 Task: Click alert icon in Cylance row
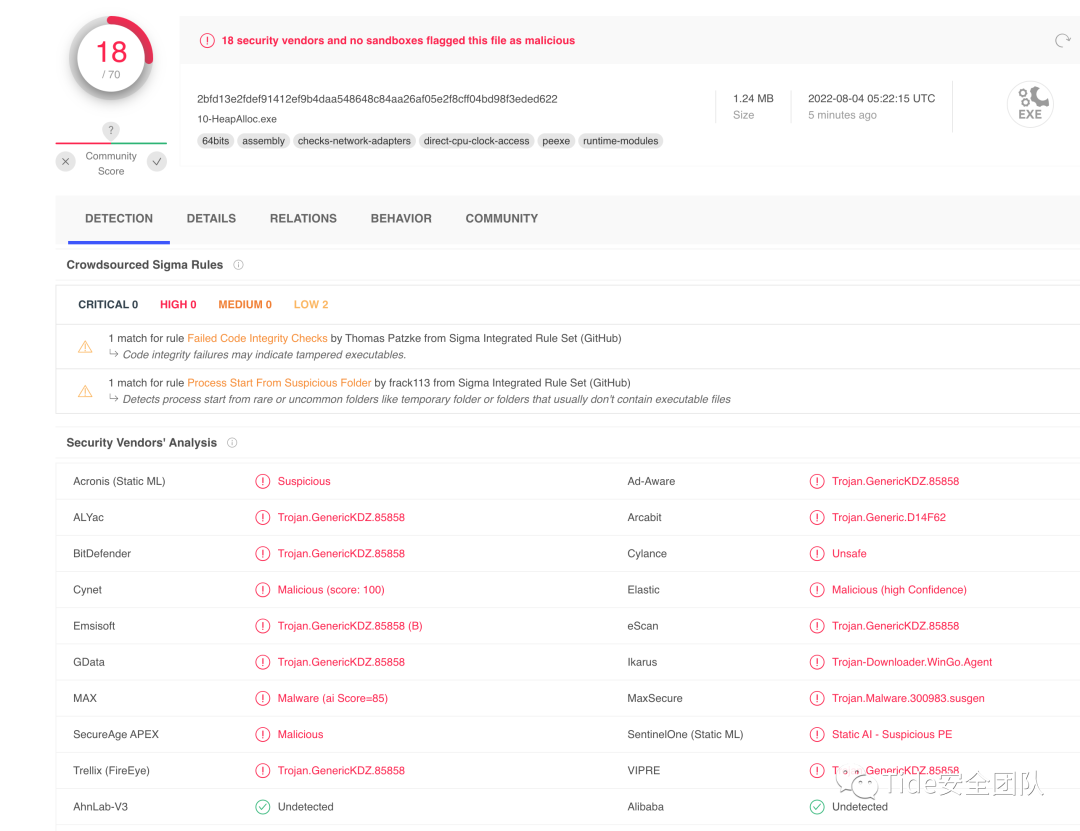(x=816, y=553)
